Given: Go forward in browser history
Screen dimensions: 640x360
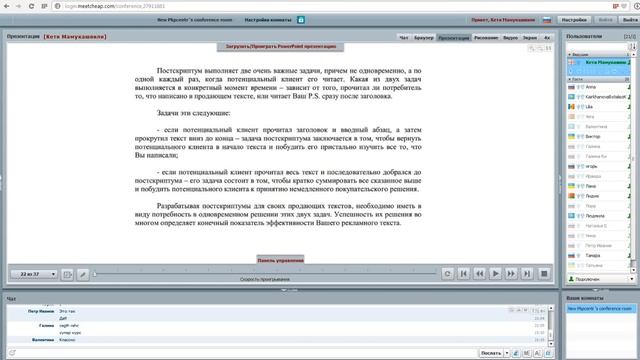Looking at the screenshot, I should click(18, 6).
